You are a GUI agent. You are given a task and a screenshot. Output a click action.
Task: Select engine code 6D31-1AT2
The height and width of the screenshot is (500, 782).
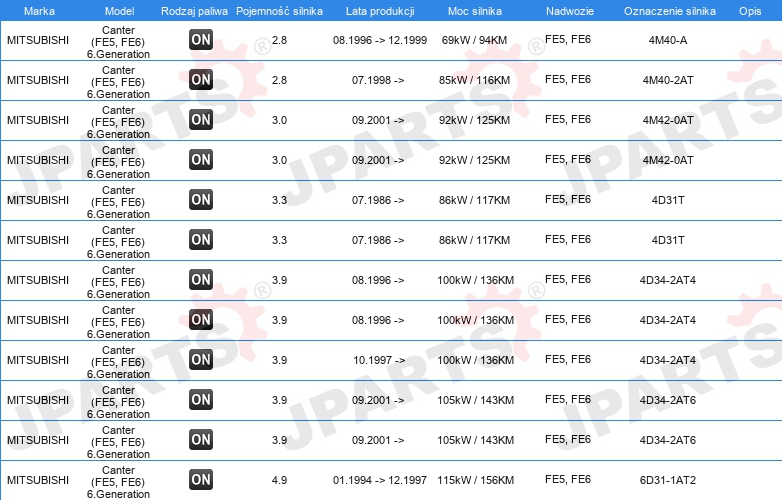tap(668, 480)
